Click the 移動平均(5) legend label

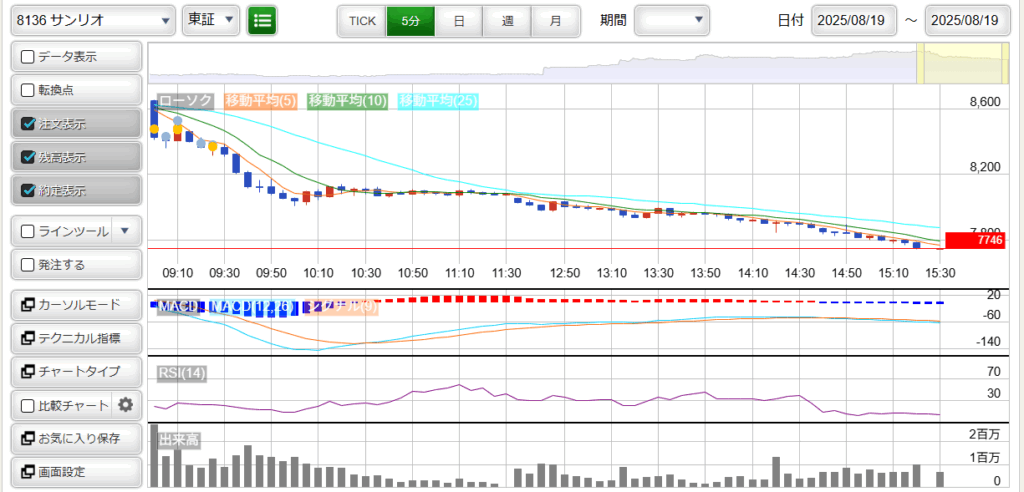(261, 101)
